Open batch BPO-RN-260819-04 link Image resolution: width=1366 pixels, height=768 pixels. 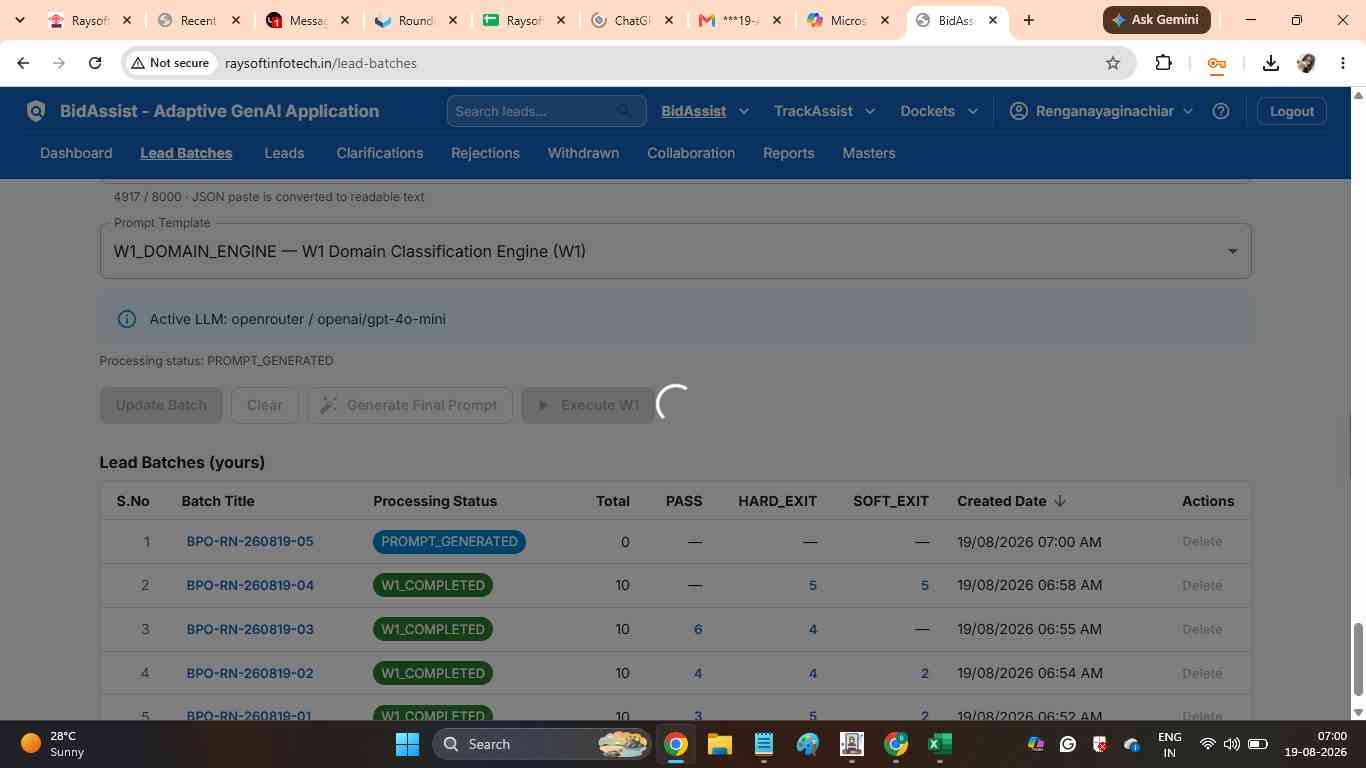coord(250,585)
